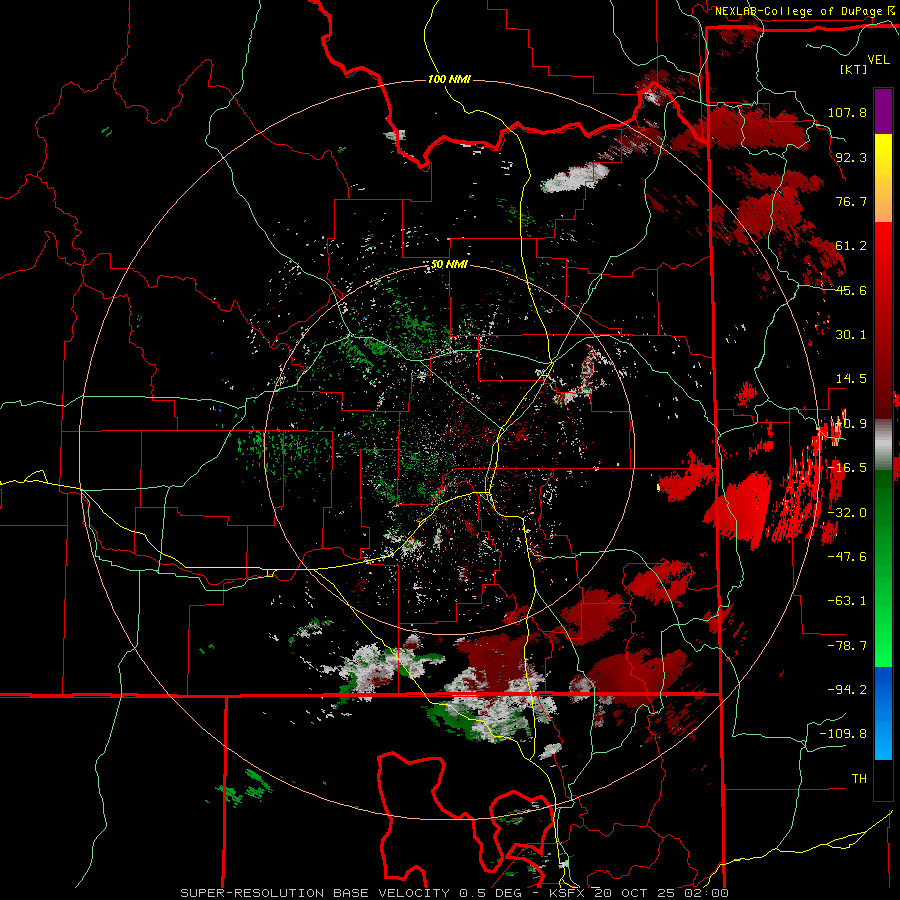Click the Super-Resolution Base Velocity caption
The height and width of the screenshot is (900, 900).
pos(455,893)
